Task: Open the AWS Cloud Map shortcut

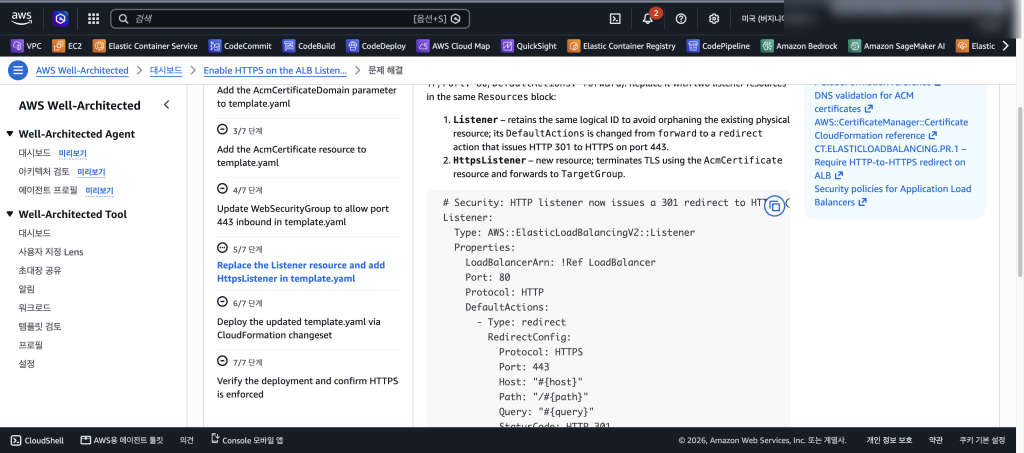Action: coord(453,46)
